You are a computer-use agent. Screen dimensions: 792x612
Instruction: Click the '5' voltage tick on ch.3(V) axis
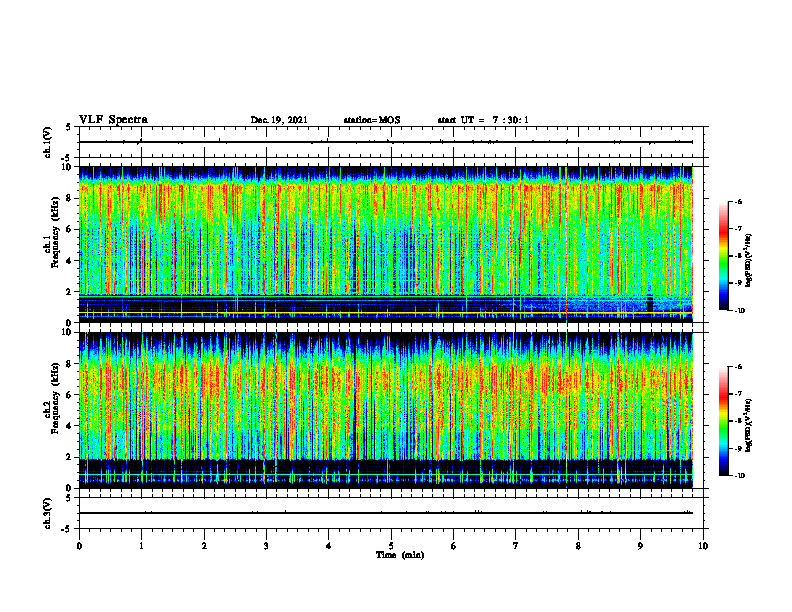69,499
